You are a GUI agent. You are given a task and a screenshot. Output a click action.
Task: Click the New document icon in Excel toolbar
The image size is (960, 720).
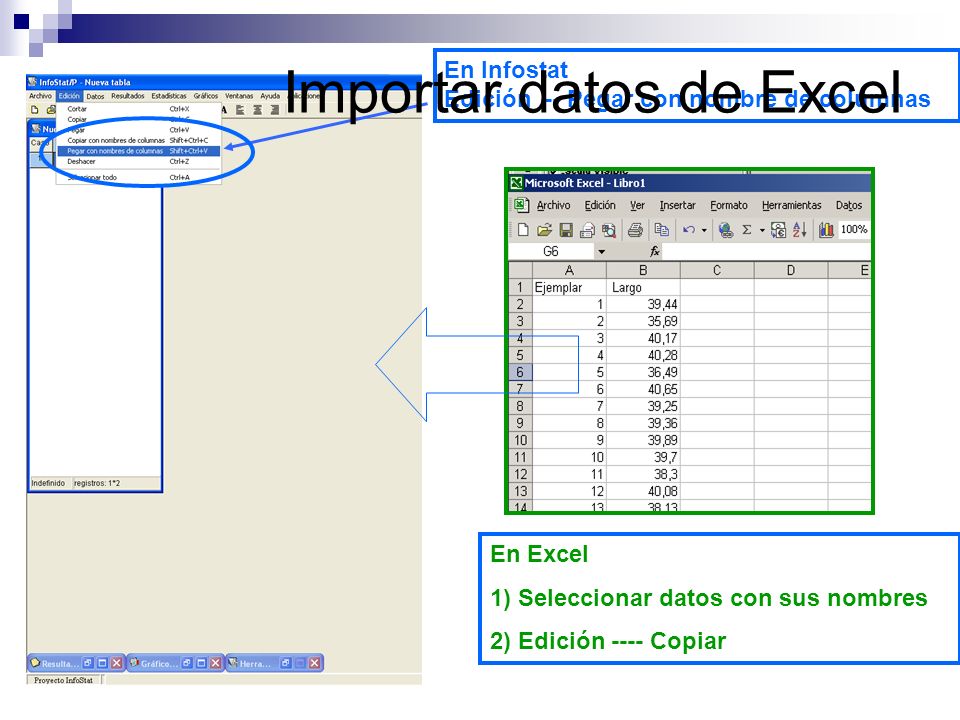pyautogui.click(x=523, y=230)
